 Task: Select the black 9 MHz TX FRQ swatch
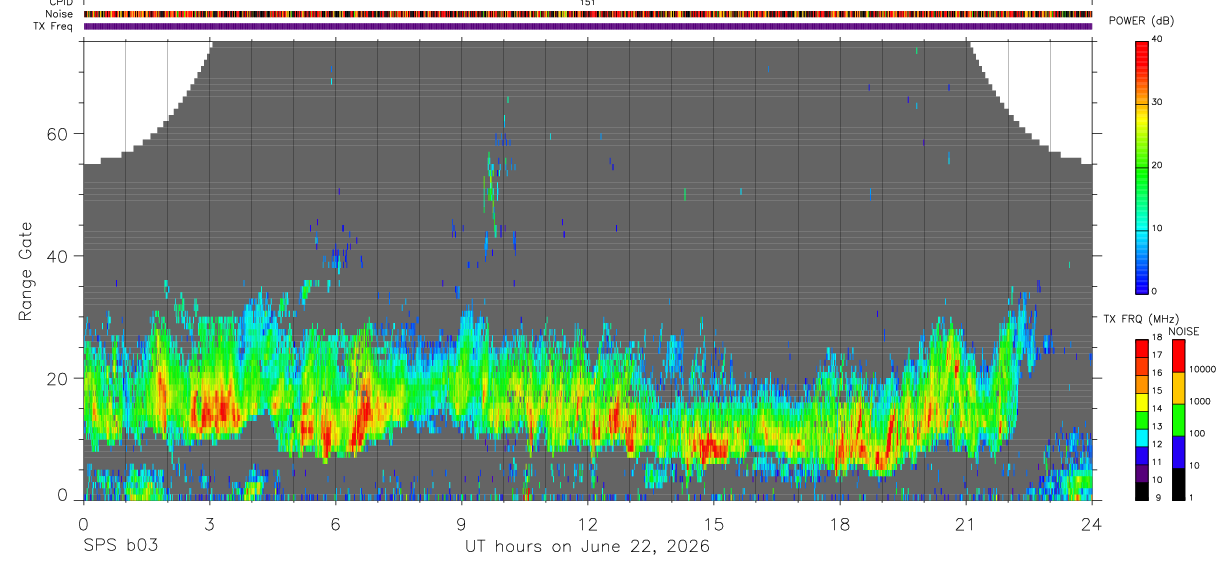point(1142,490)
